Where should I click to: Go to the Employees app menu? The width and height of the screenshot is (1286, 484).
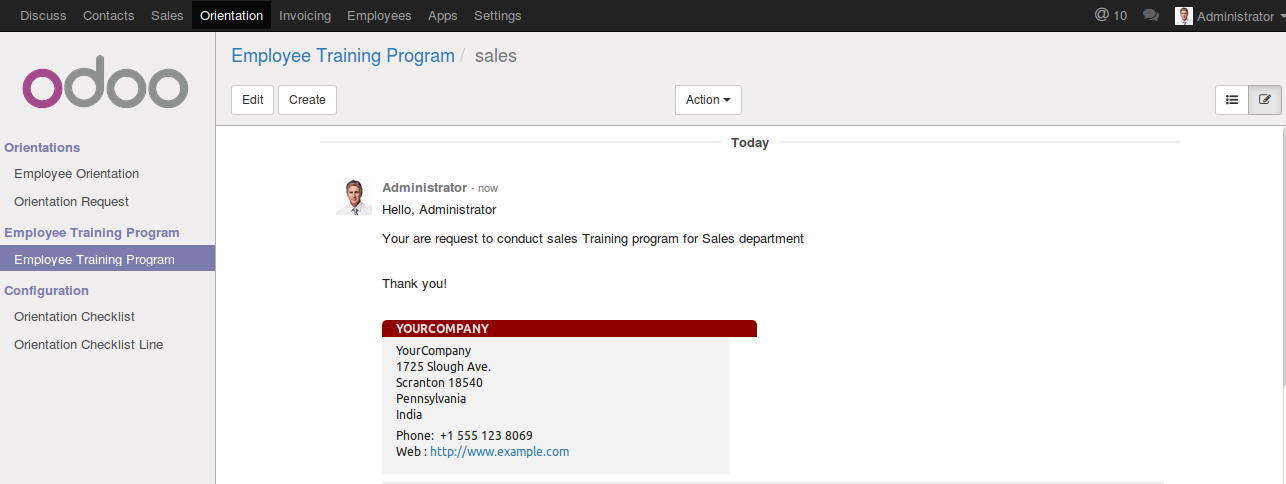pyautogui.click(x=379, y=15)
